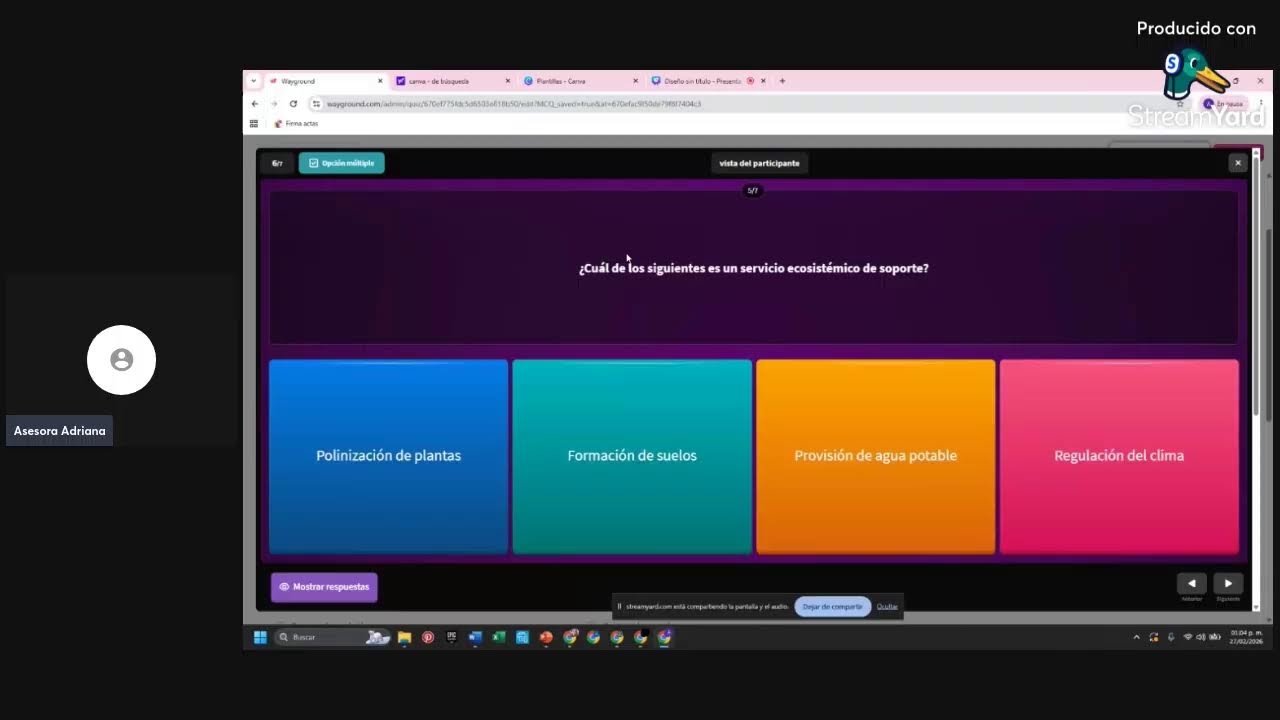Click the 'vista del participante' label
The image size is (1280, 720).
759,163
